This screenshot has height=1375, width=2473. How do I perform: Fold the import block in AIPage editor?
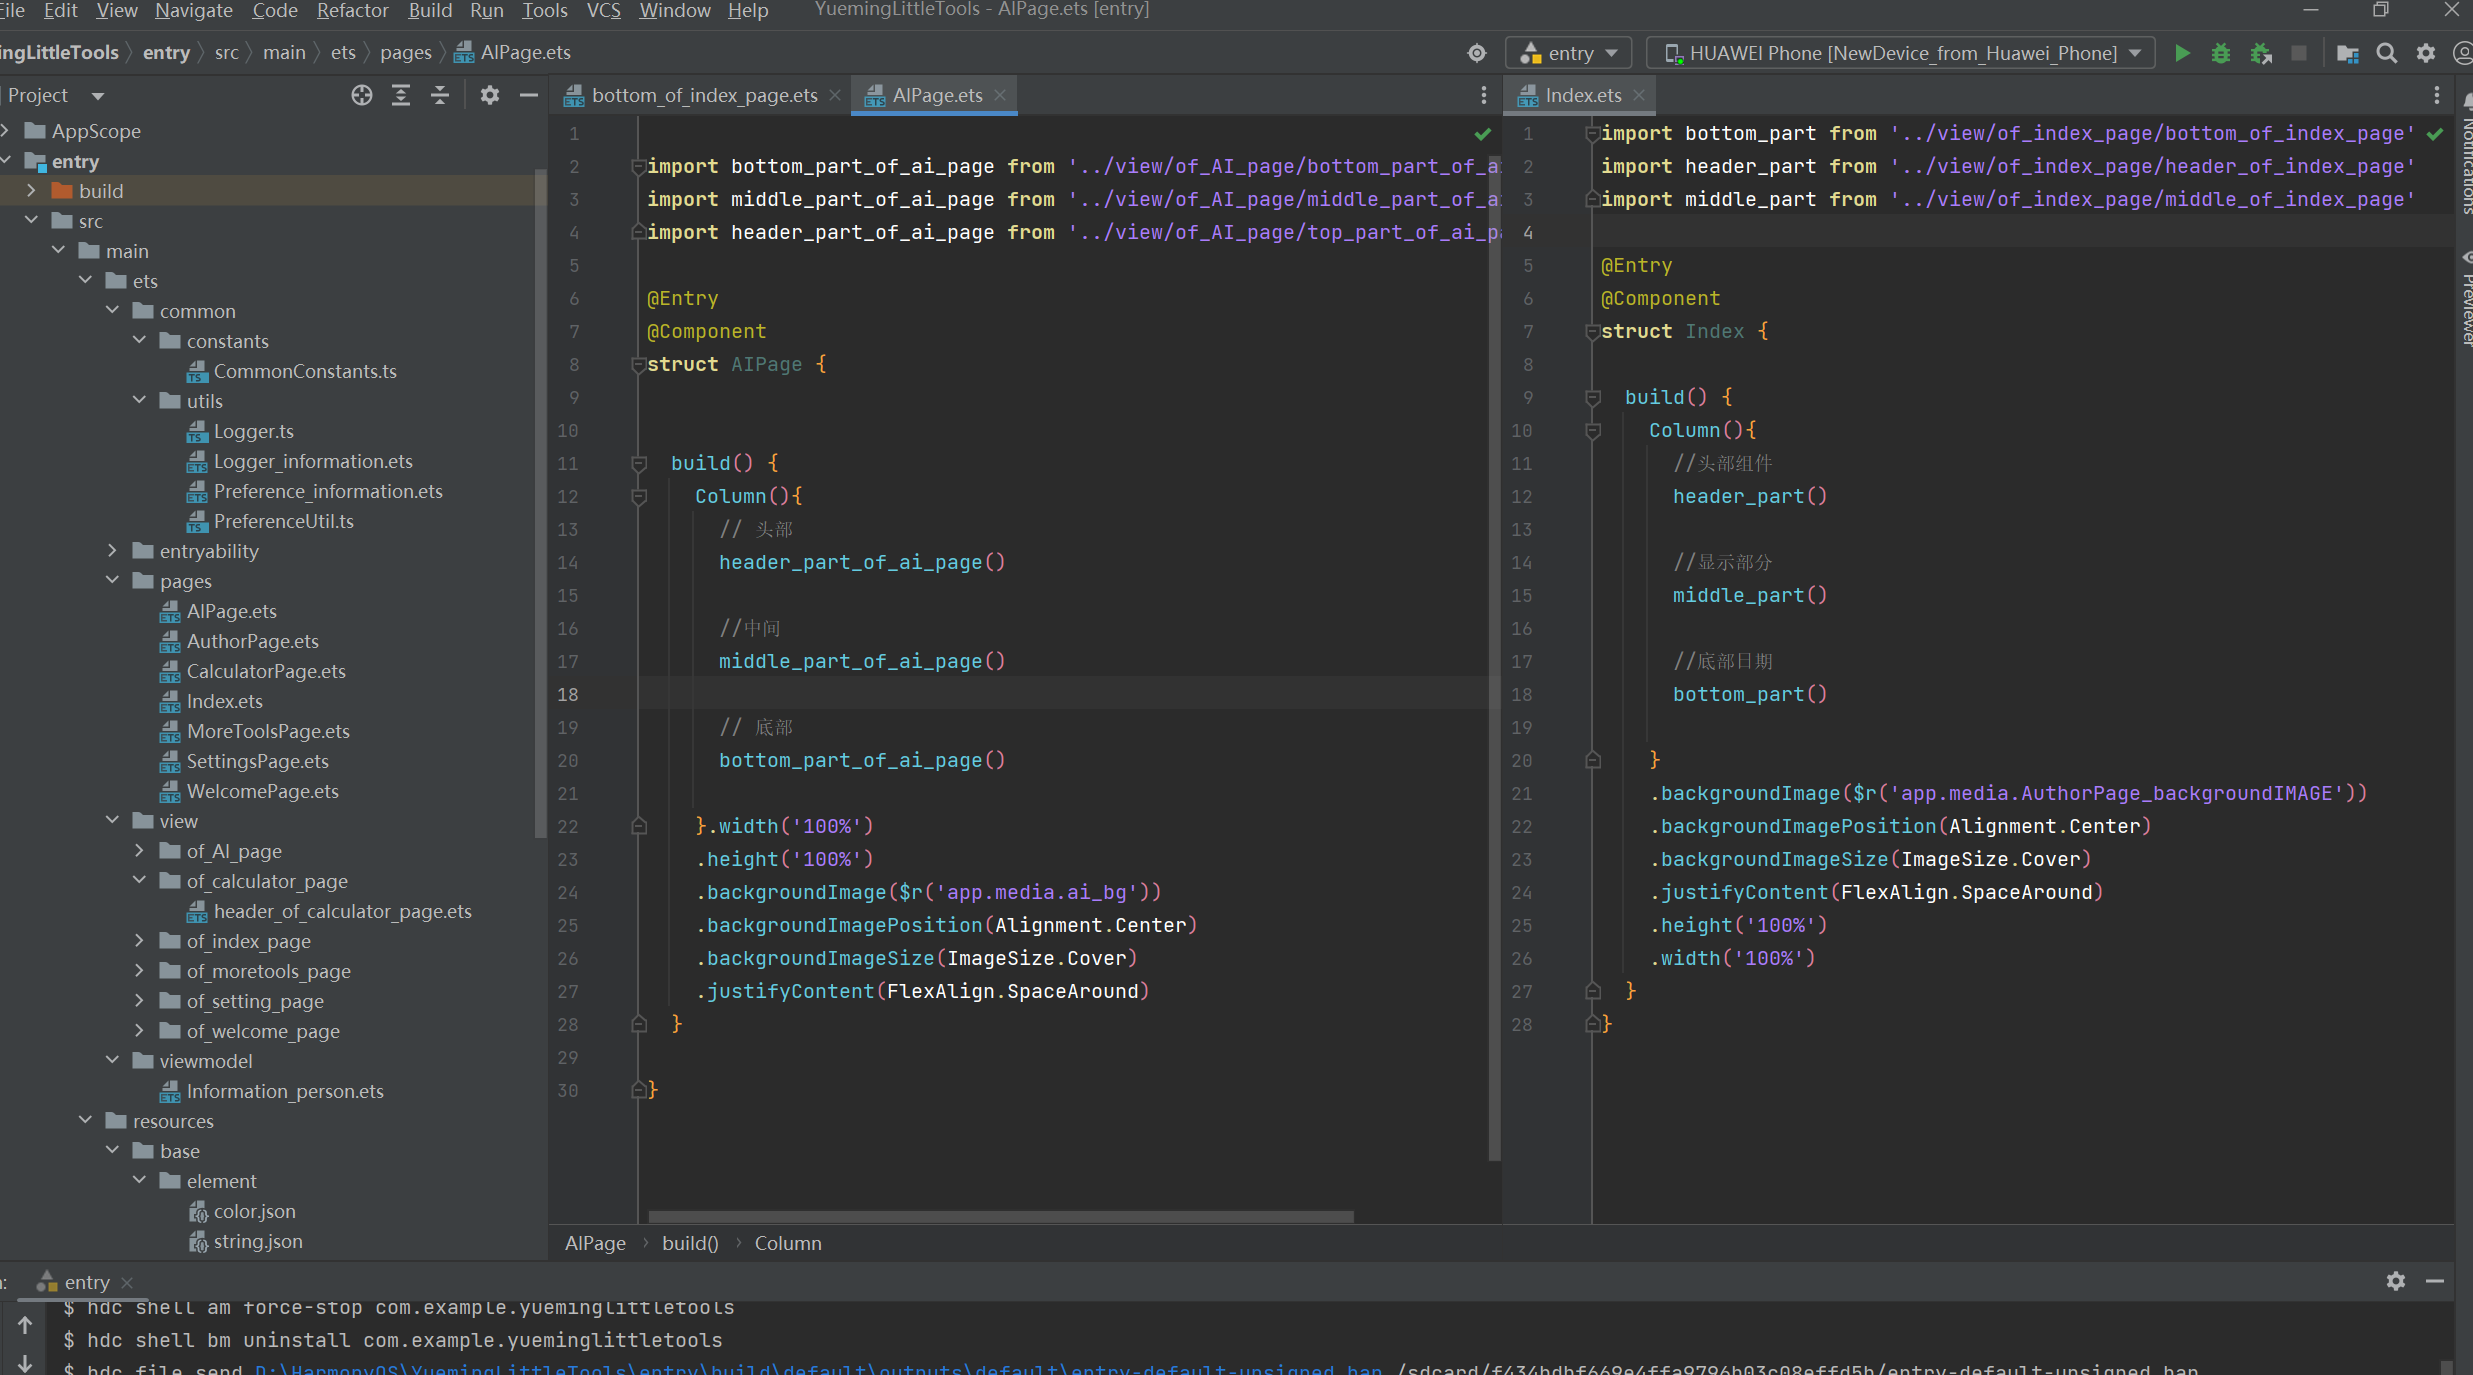click(639, 166)
